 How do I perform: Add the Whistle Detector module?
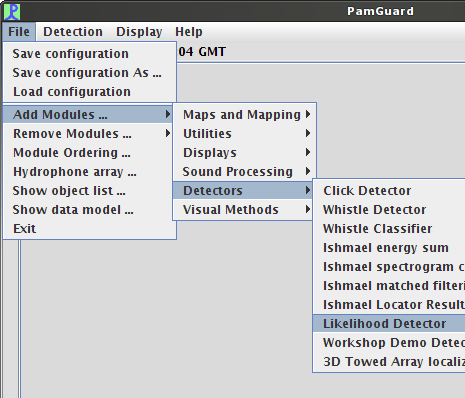389,210
